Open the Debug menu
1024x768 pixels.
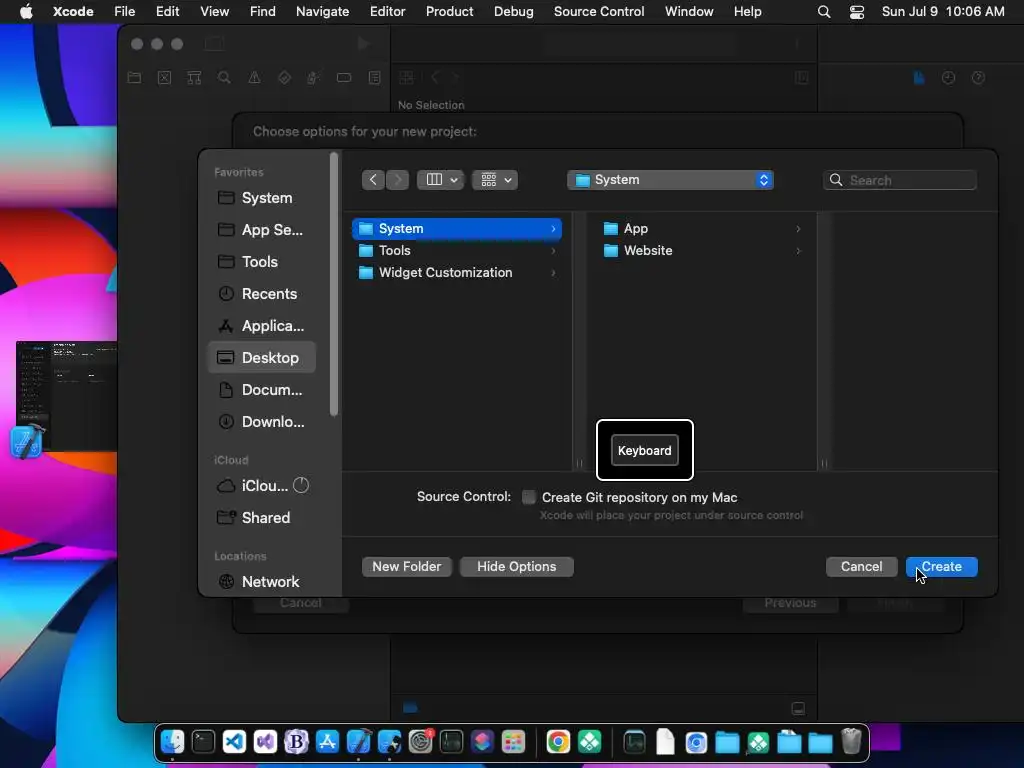[x=513, y=12]
